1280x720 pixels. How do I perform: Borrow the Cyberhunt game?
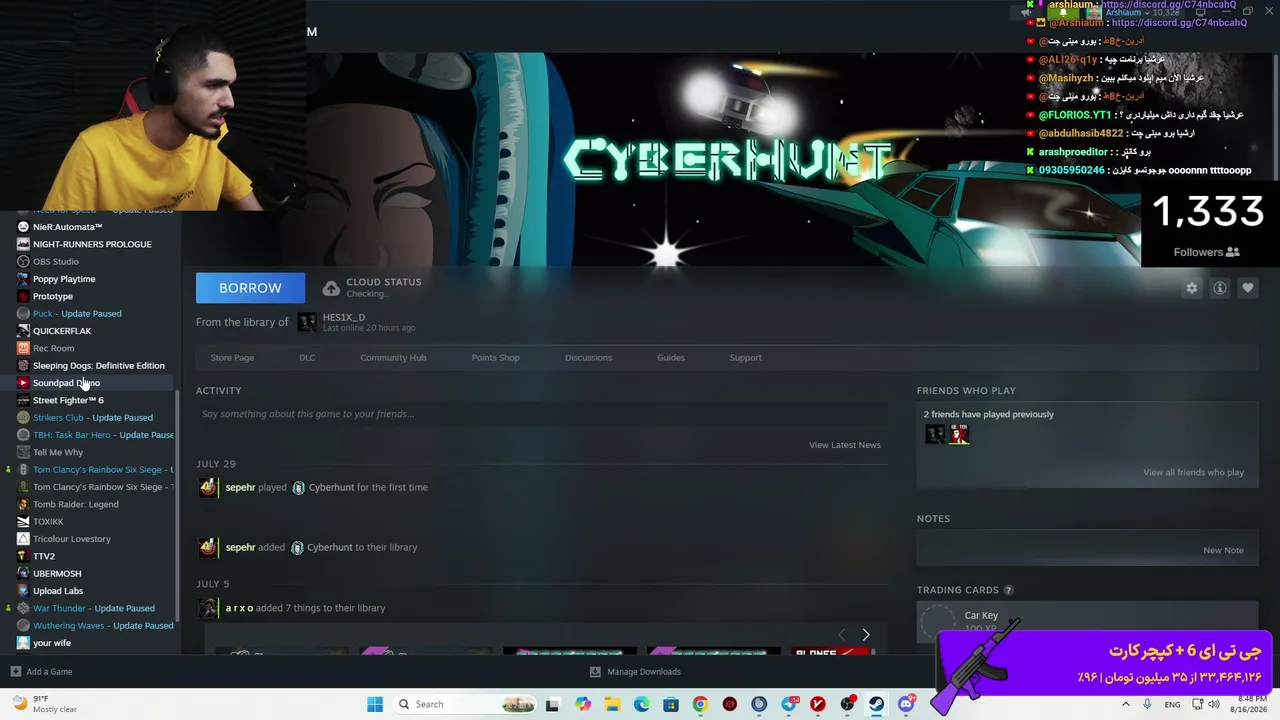tap(250, 288)
